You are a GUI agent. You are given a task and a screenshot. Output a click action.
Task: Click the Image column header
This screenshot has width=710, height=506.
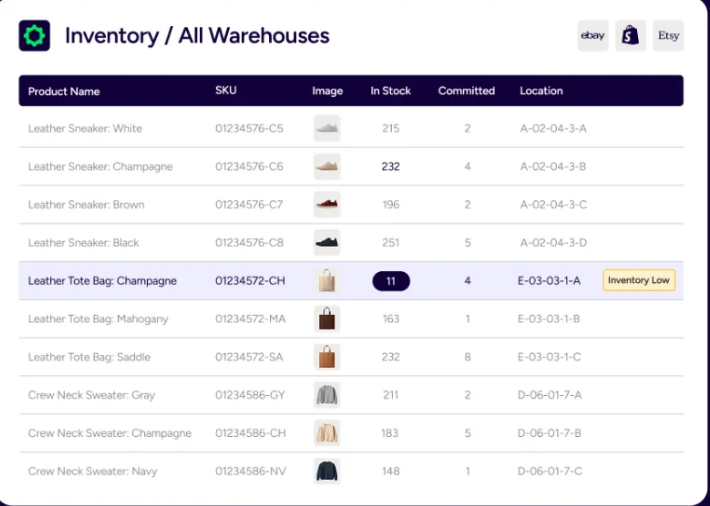pyautogui.click(x=327, y=91)
